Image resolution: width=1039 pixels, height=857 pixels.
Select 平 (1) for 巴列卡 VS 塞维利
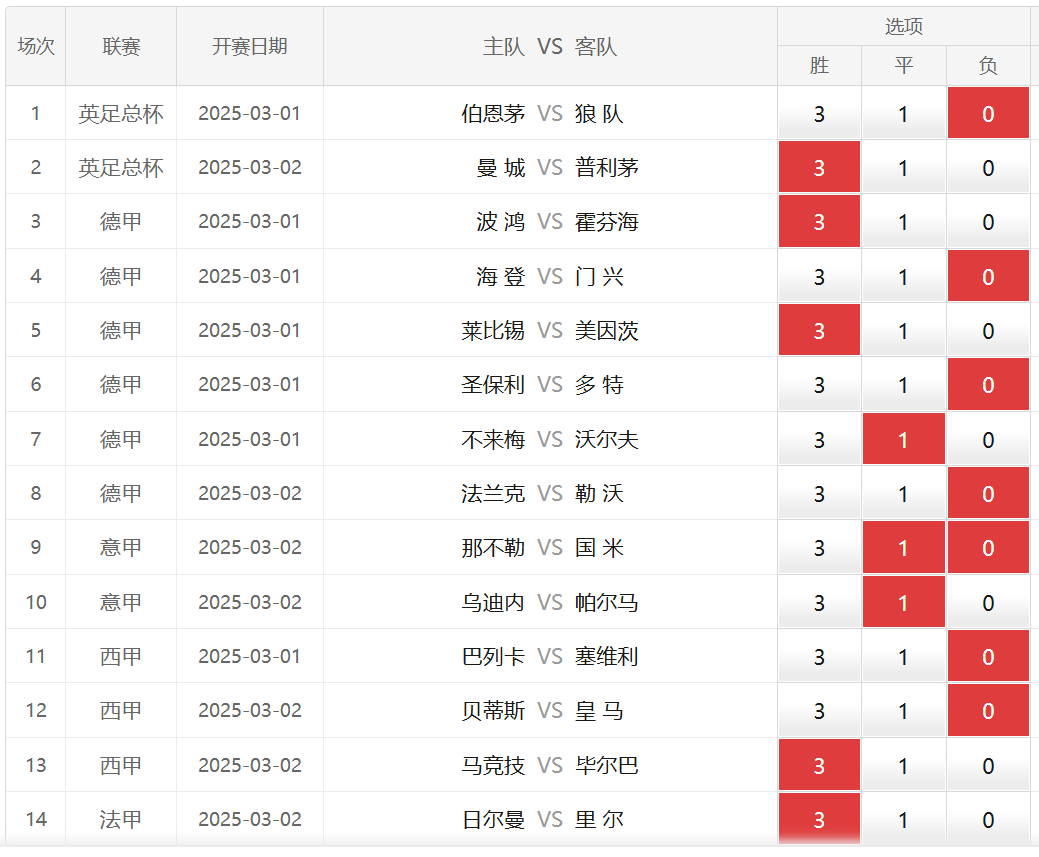903,656
